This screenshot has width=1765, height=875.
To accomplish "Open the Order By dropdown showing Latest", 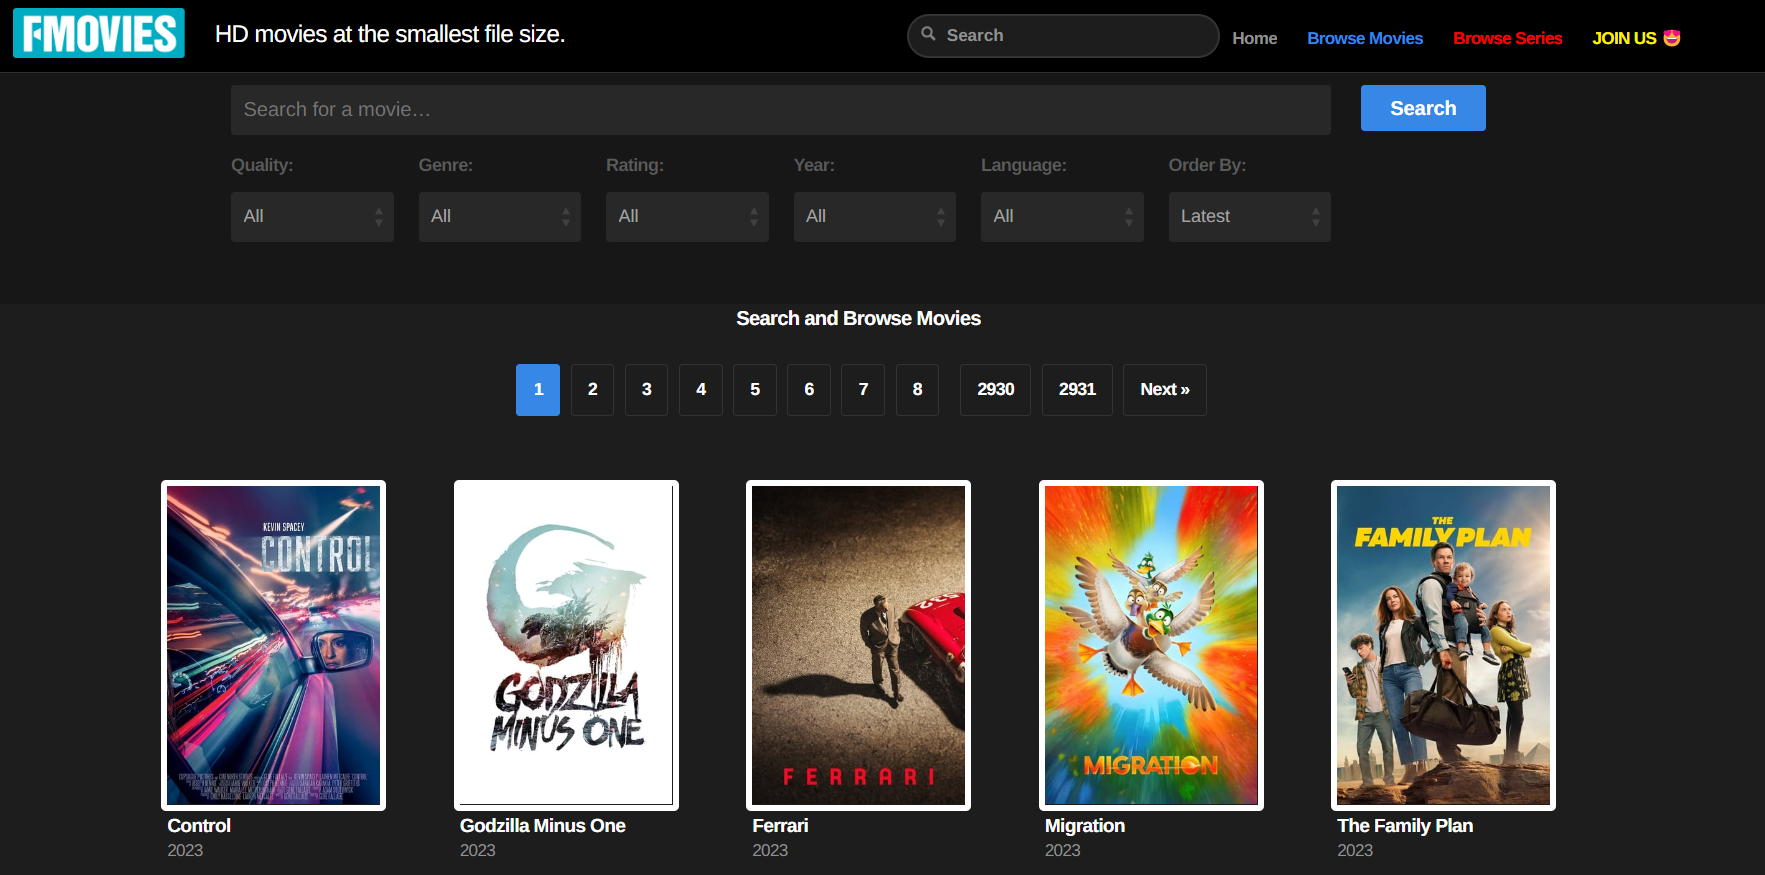I will pos(1249,217).
